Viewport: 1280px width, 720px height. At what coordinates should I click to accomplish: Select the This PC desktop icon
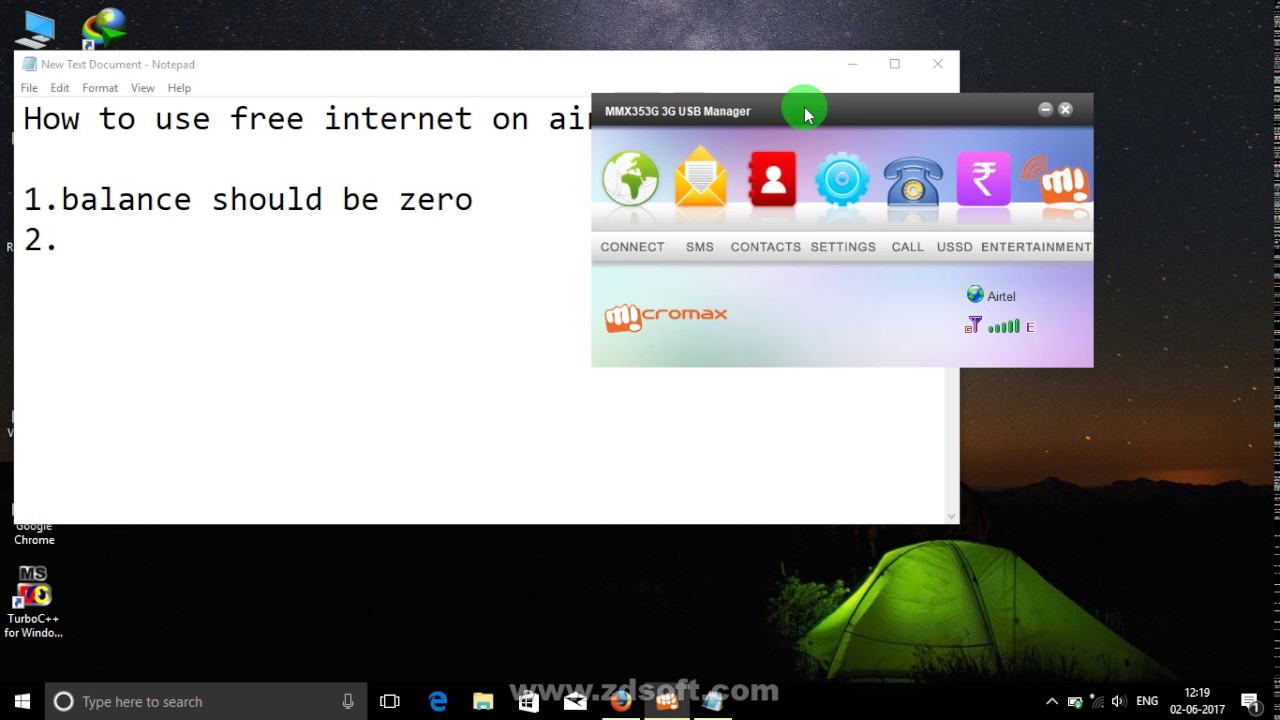point(35,29)
